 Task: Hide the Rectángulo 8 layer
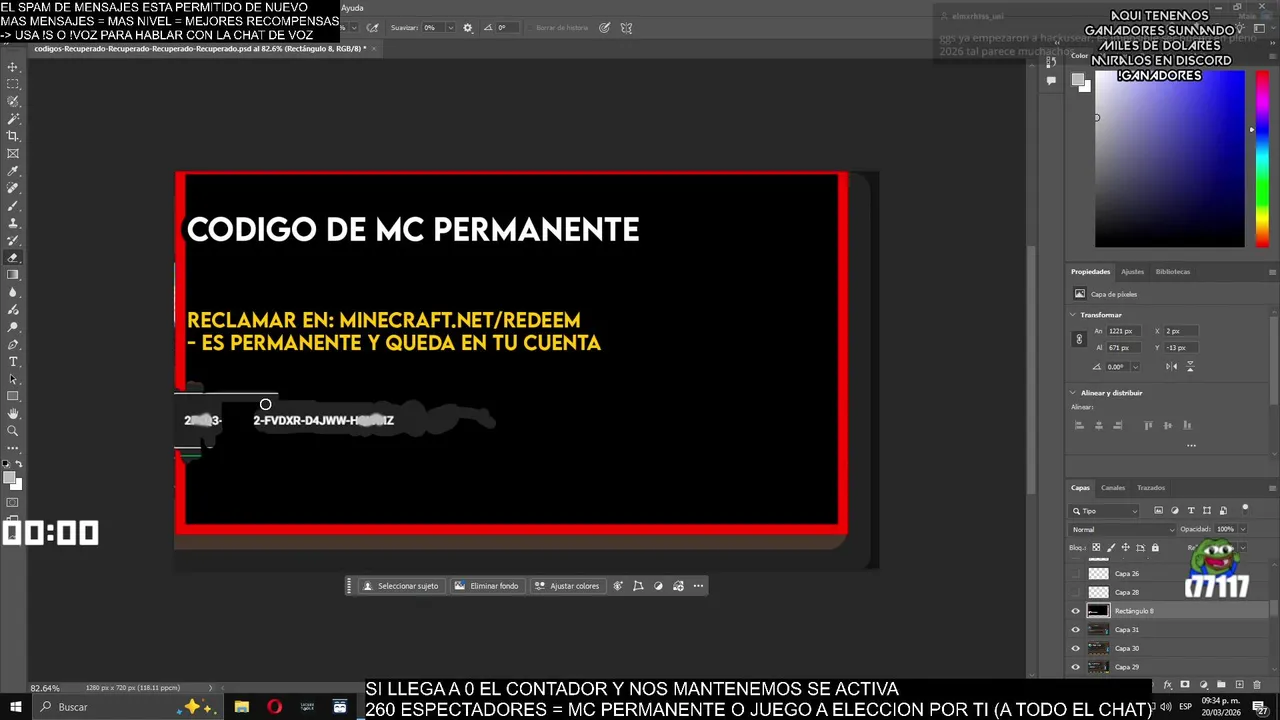(1076, 611)
